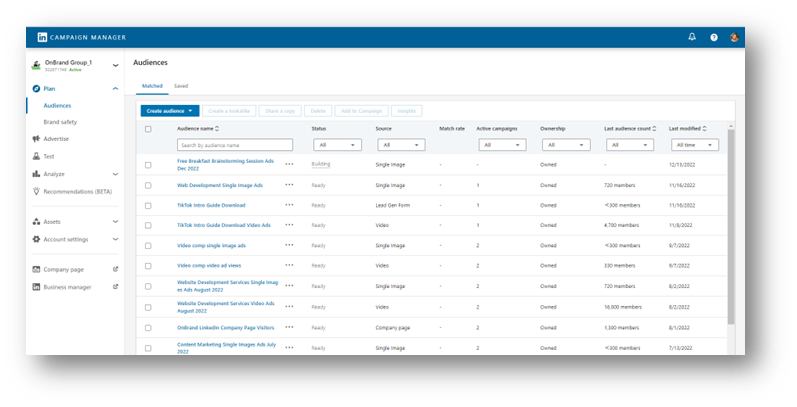Open the Ownership filter dropdown
797x407 pixels.
[566, 145]
